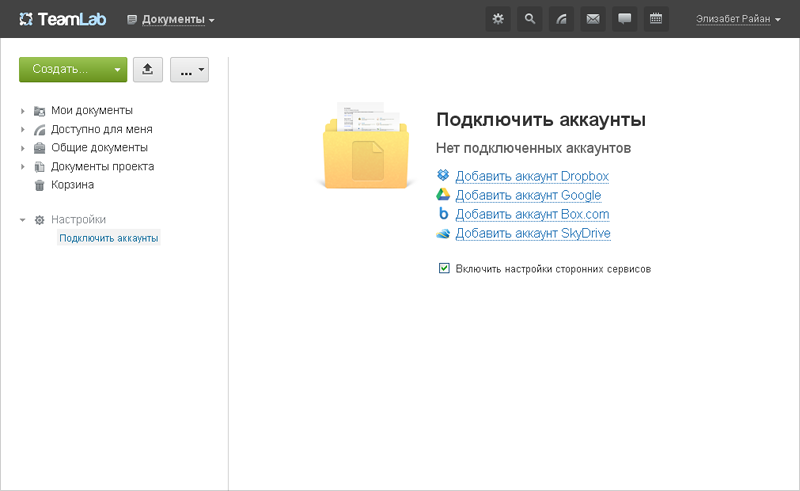Screen dimensions: 800x491
Task: Click Добавить аккаунт SkyDrive link
Action: coord(533,233)
